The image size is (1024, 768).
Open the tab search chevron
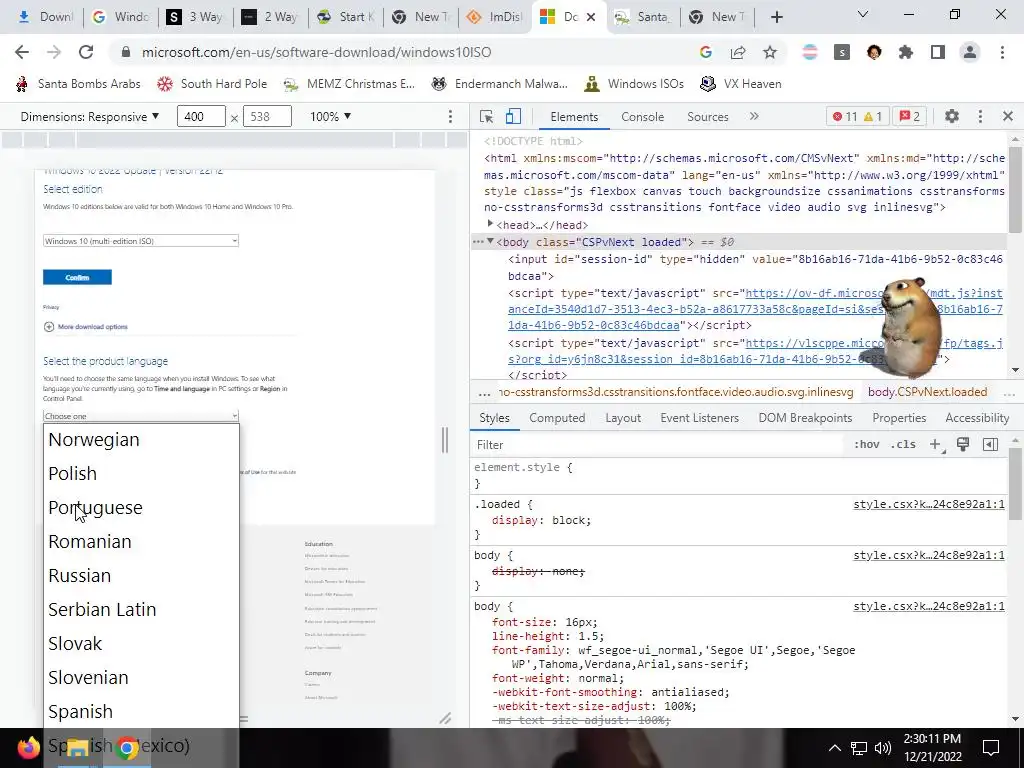coord(863,14)
